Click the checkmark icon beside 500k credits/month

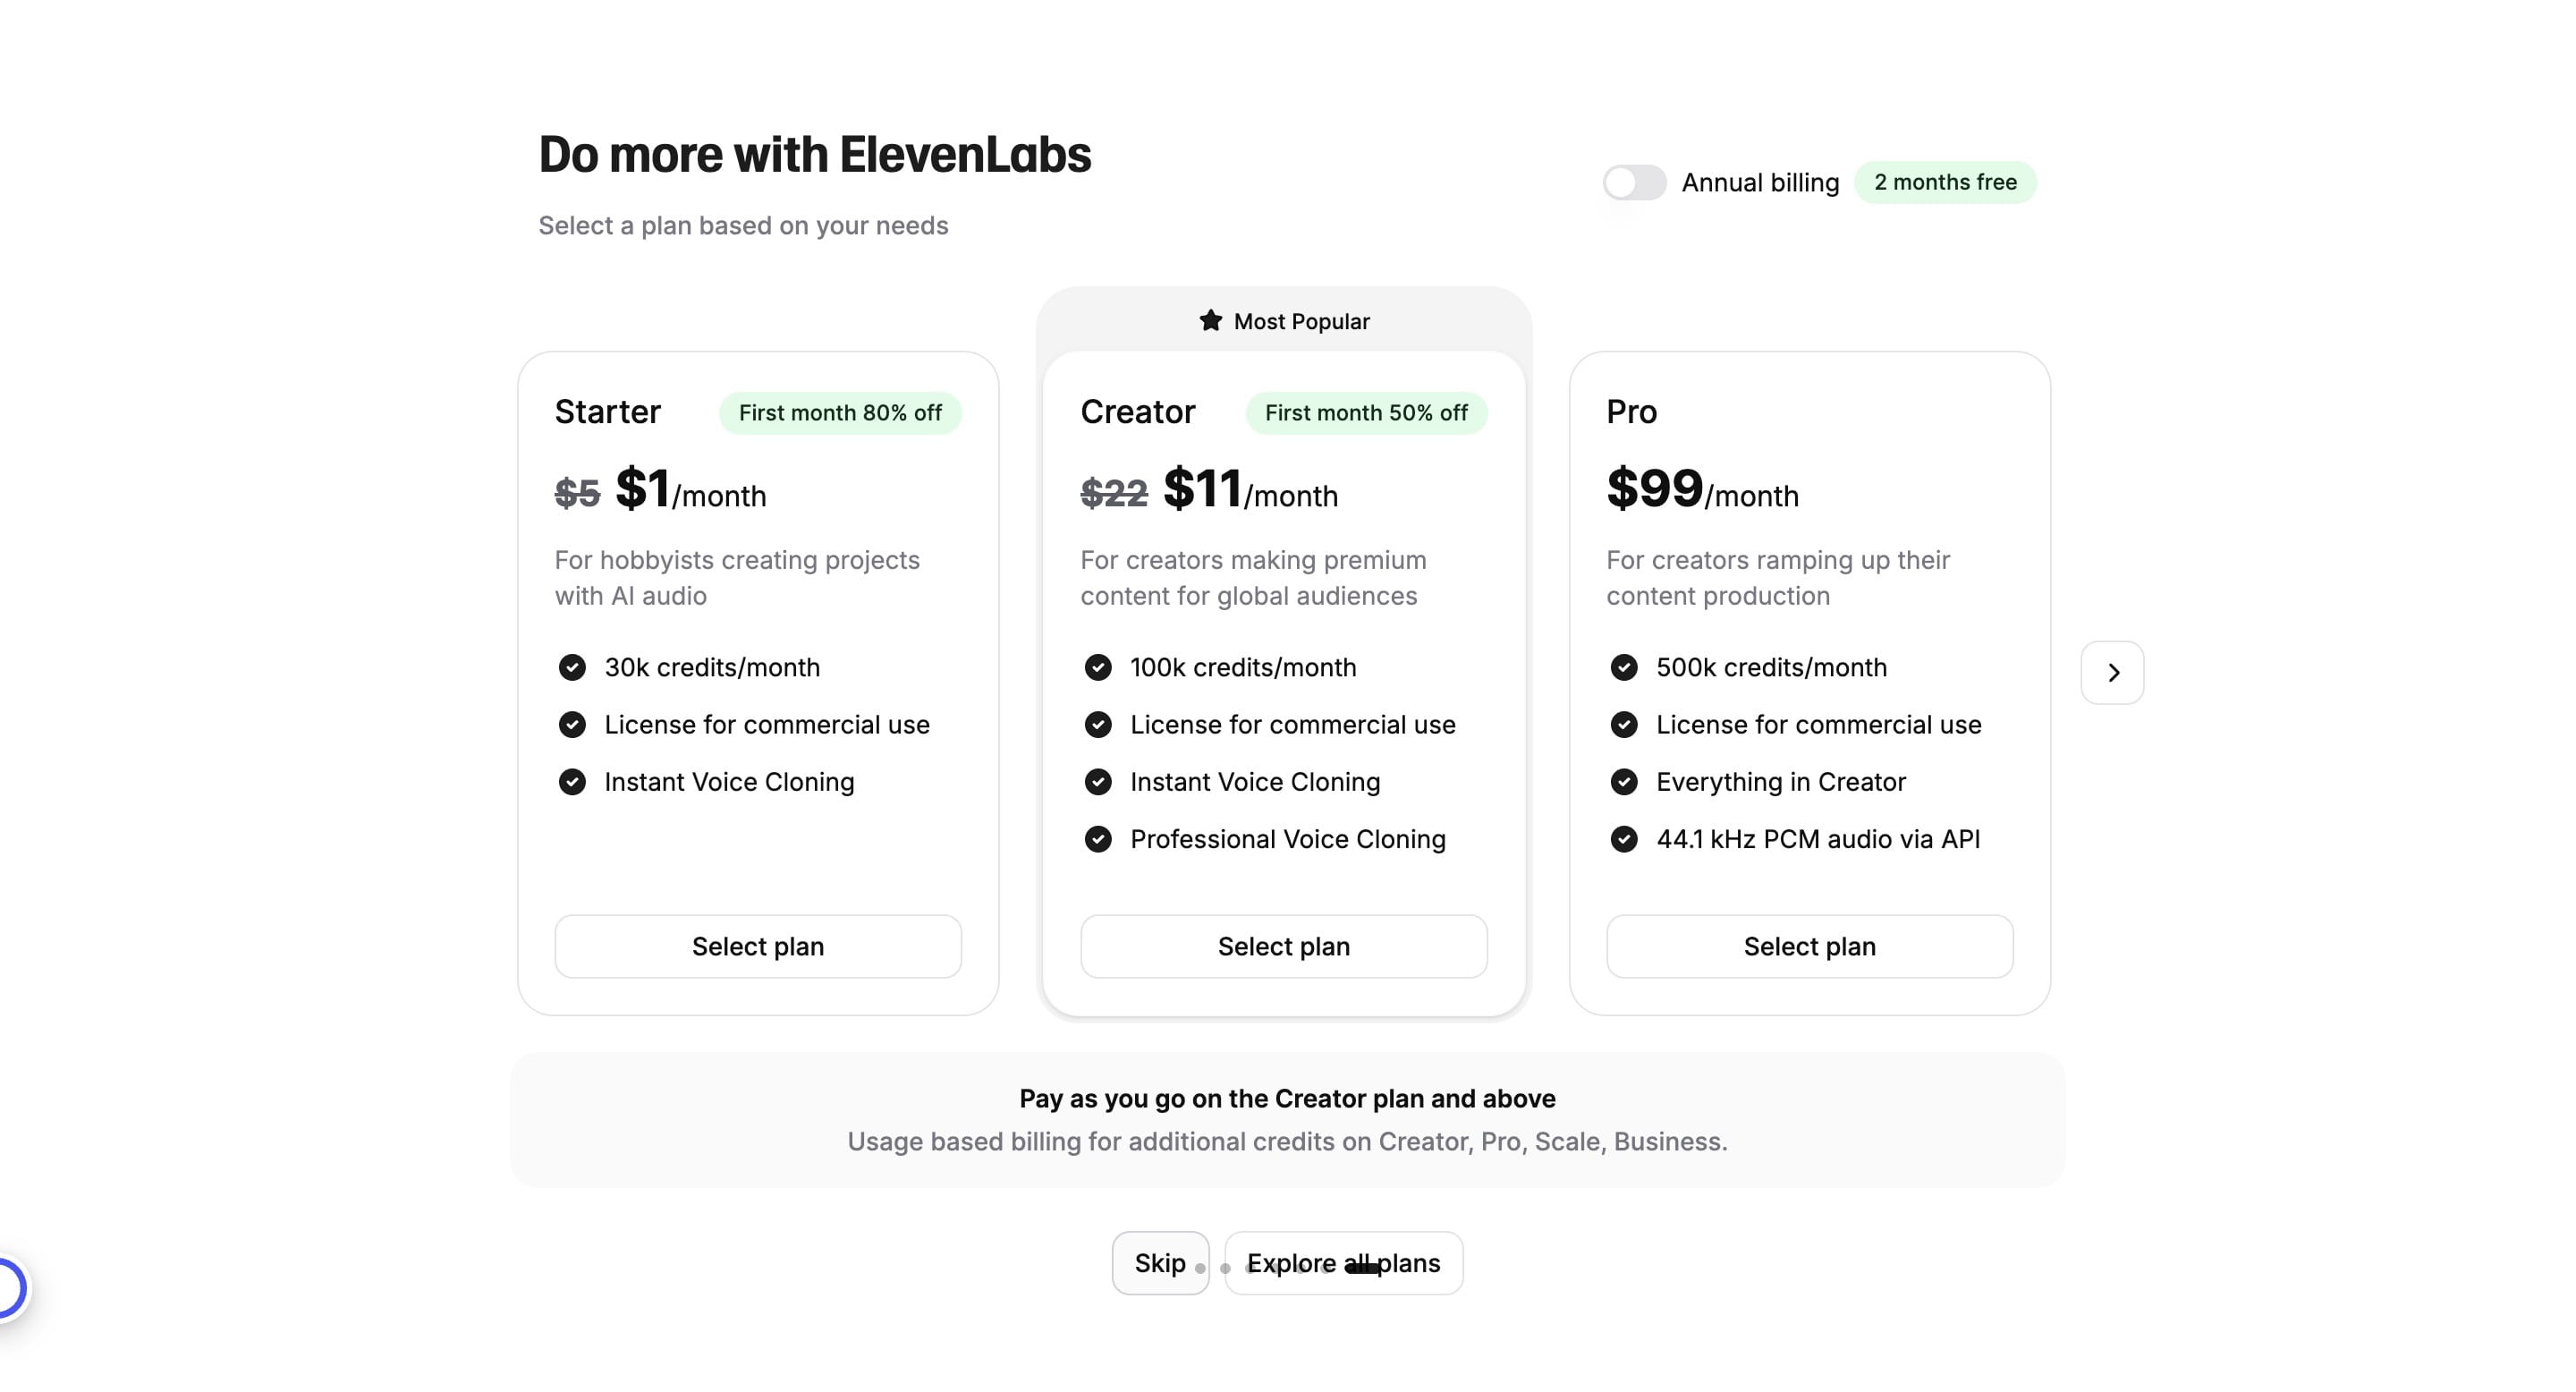tap(1624, 667)
